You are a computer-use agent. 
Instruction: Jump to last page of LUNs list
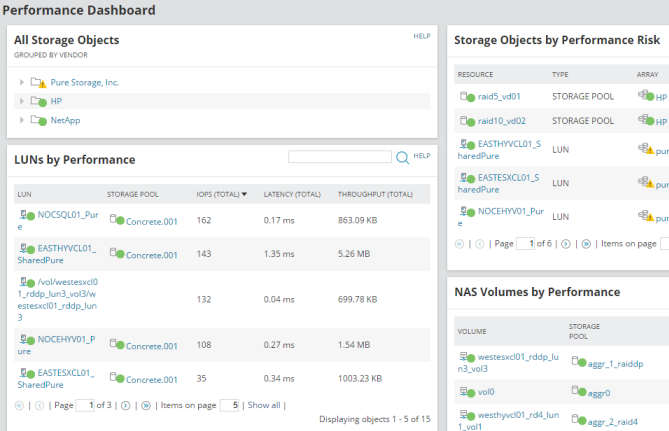(145, 406)
